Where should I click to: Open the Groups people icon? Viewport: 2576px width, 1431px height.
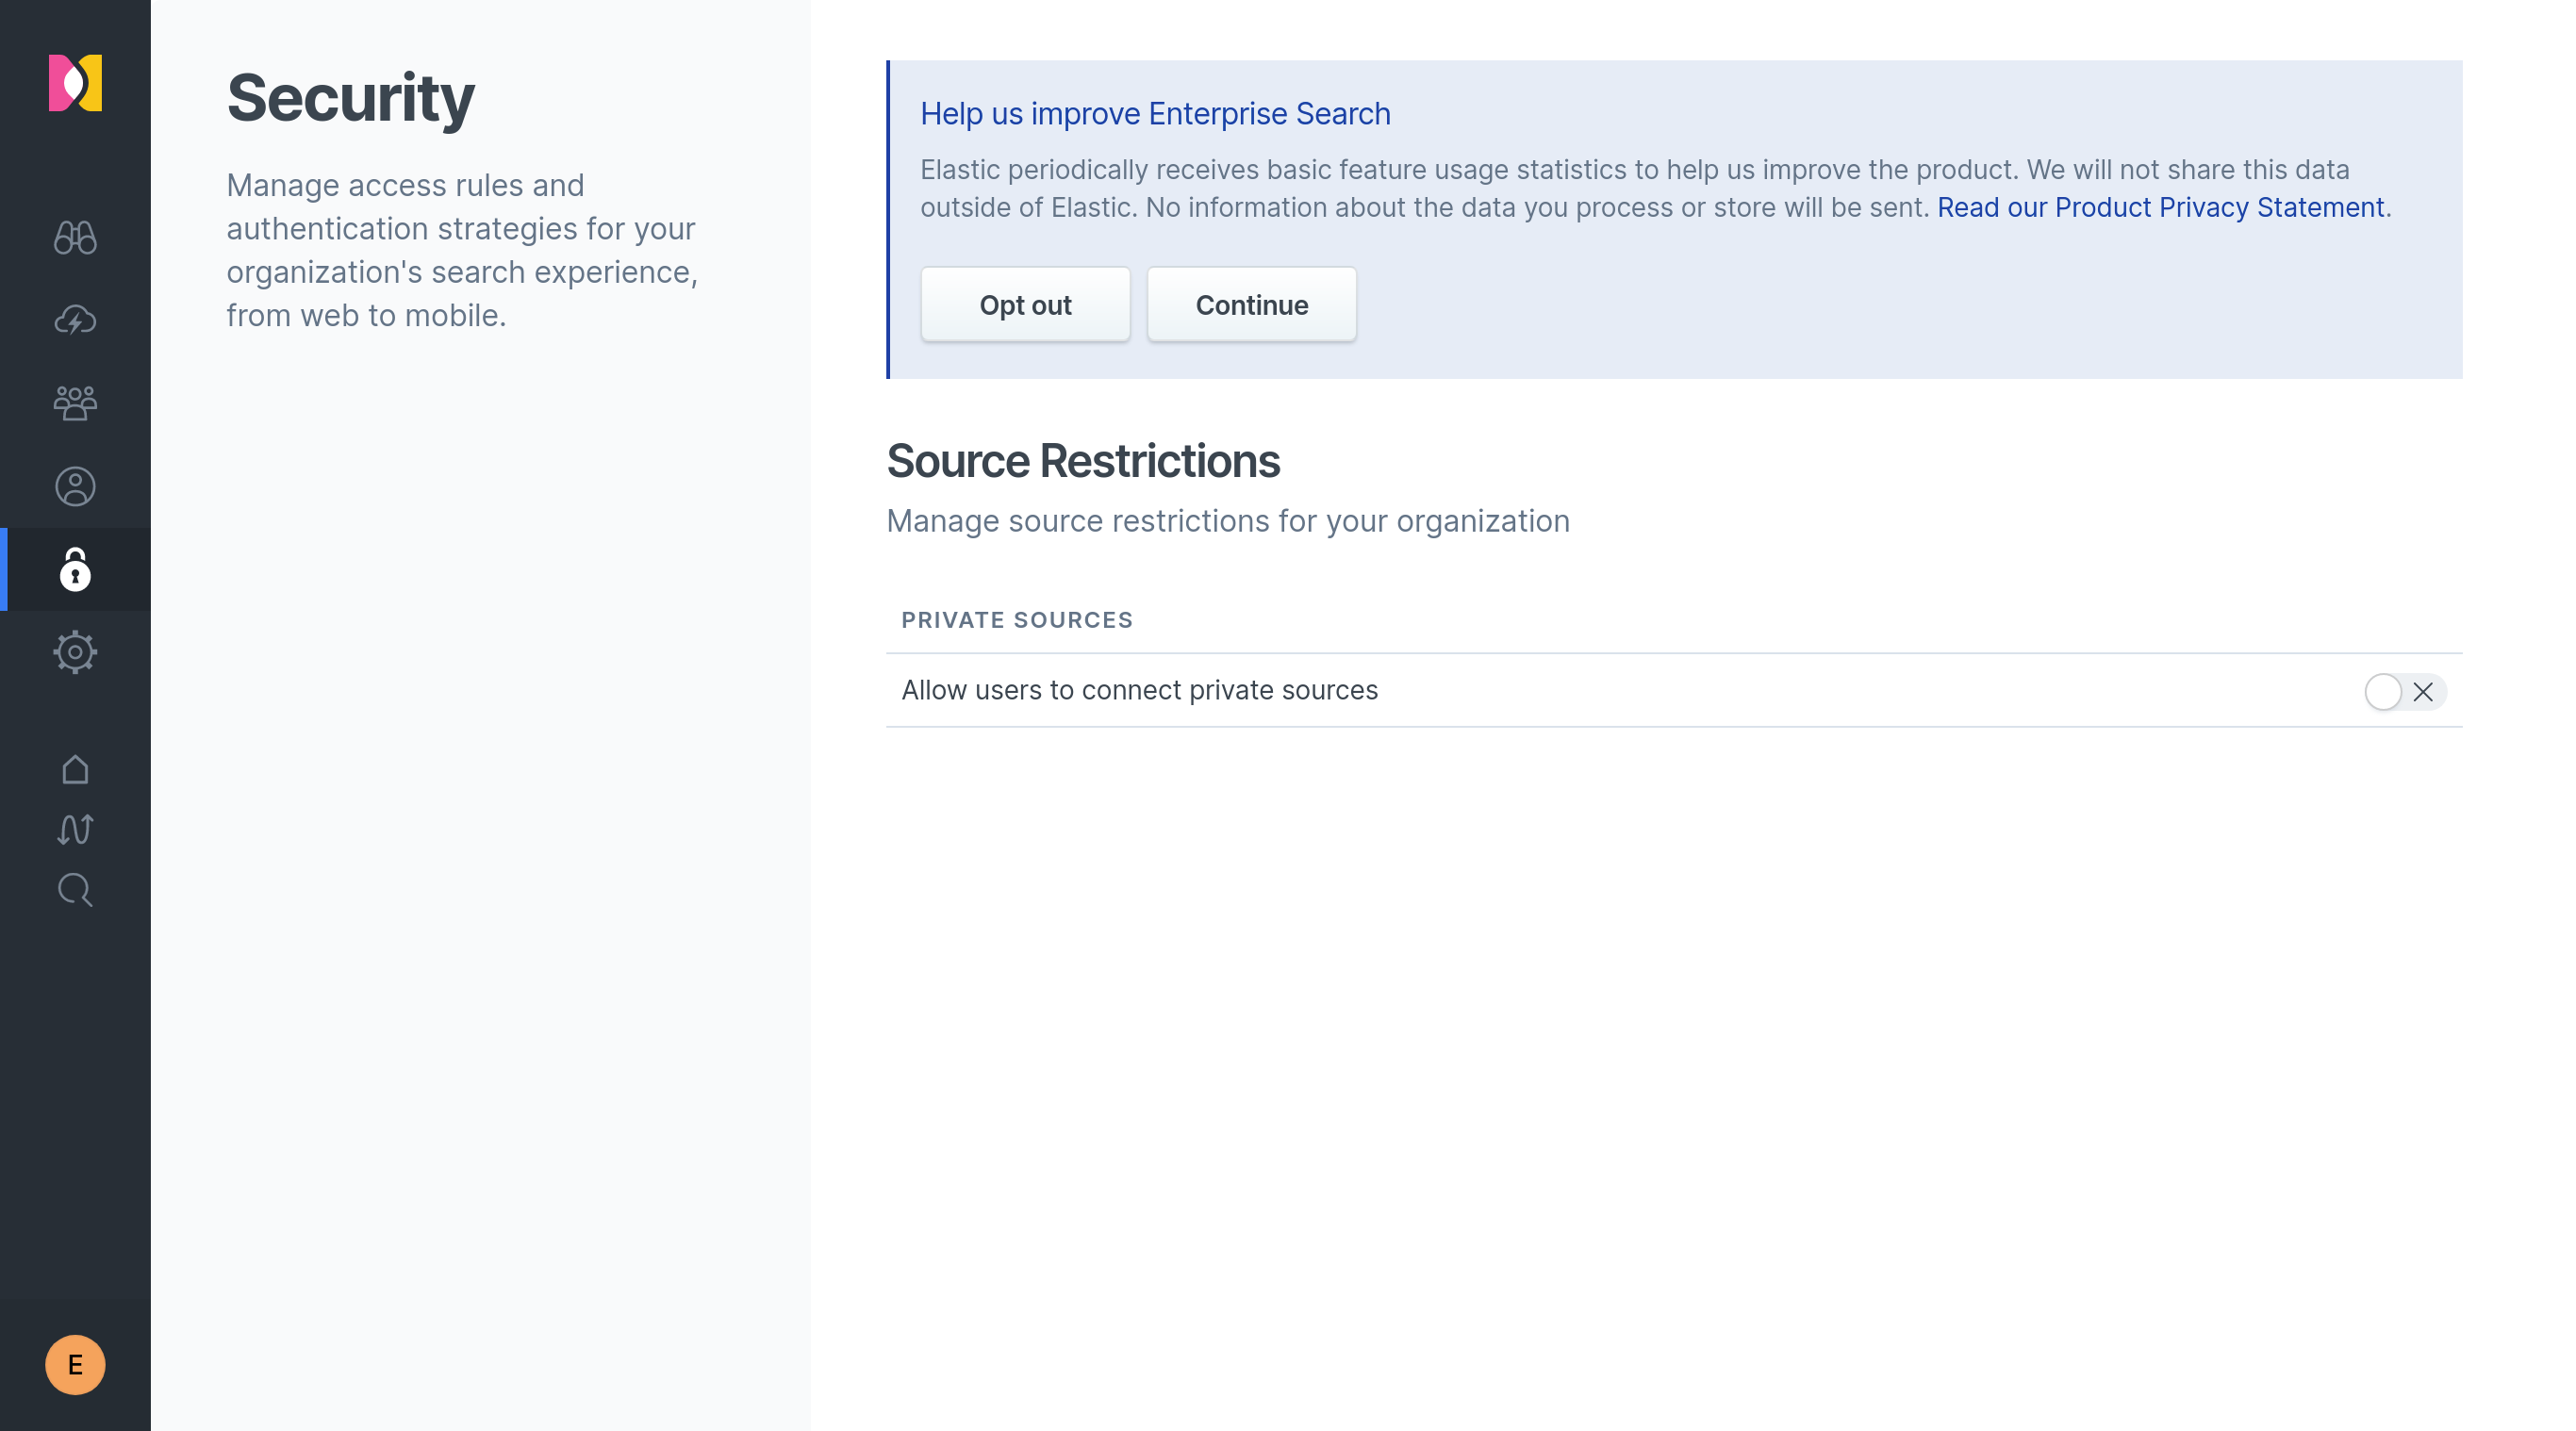pos(75,403)
